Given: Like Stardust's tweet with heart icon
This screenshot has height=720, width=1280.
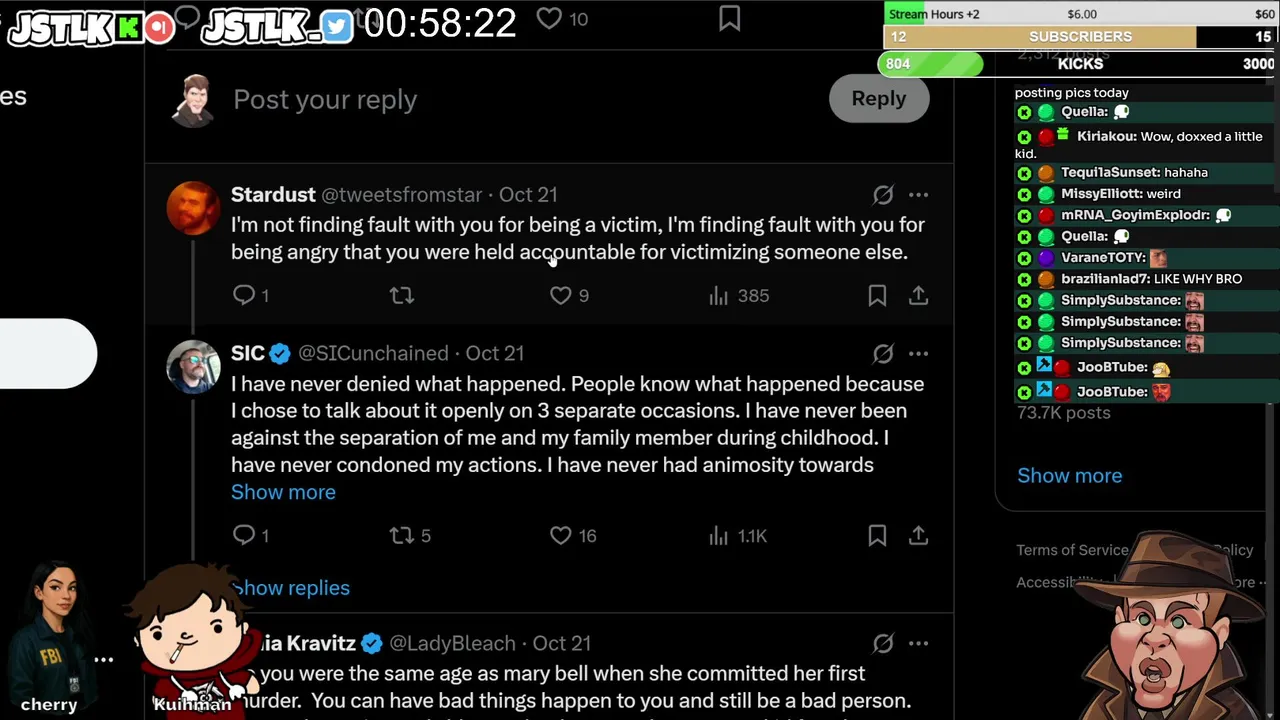Looking at the screenshot, I should tap(561, 295).
